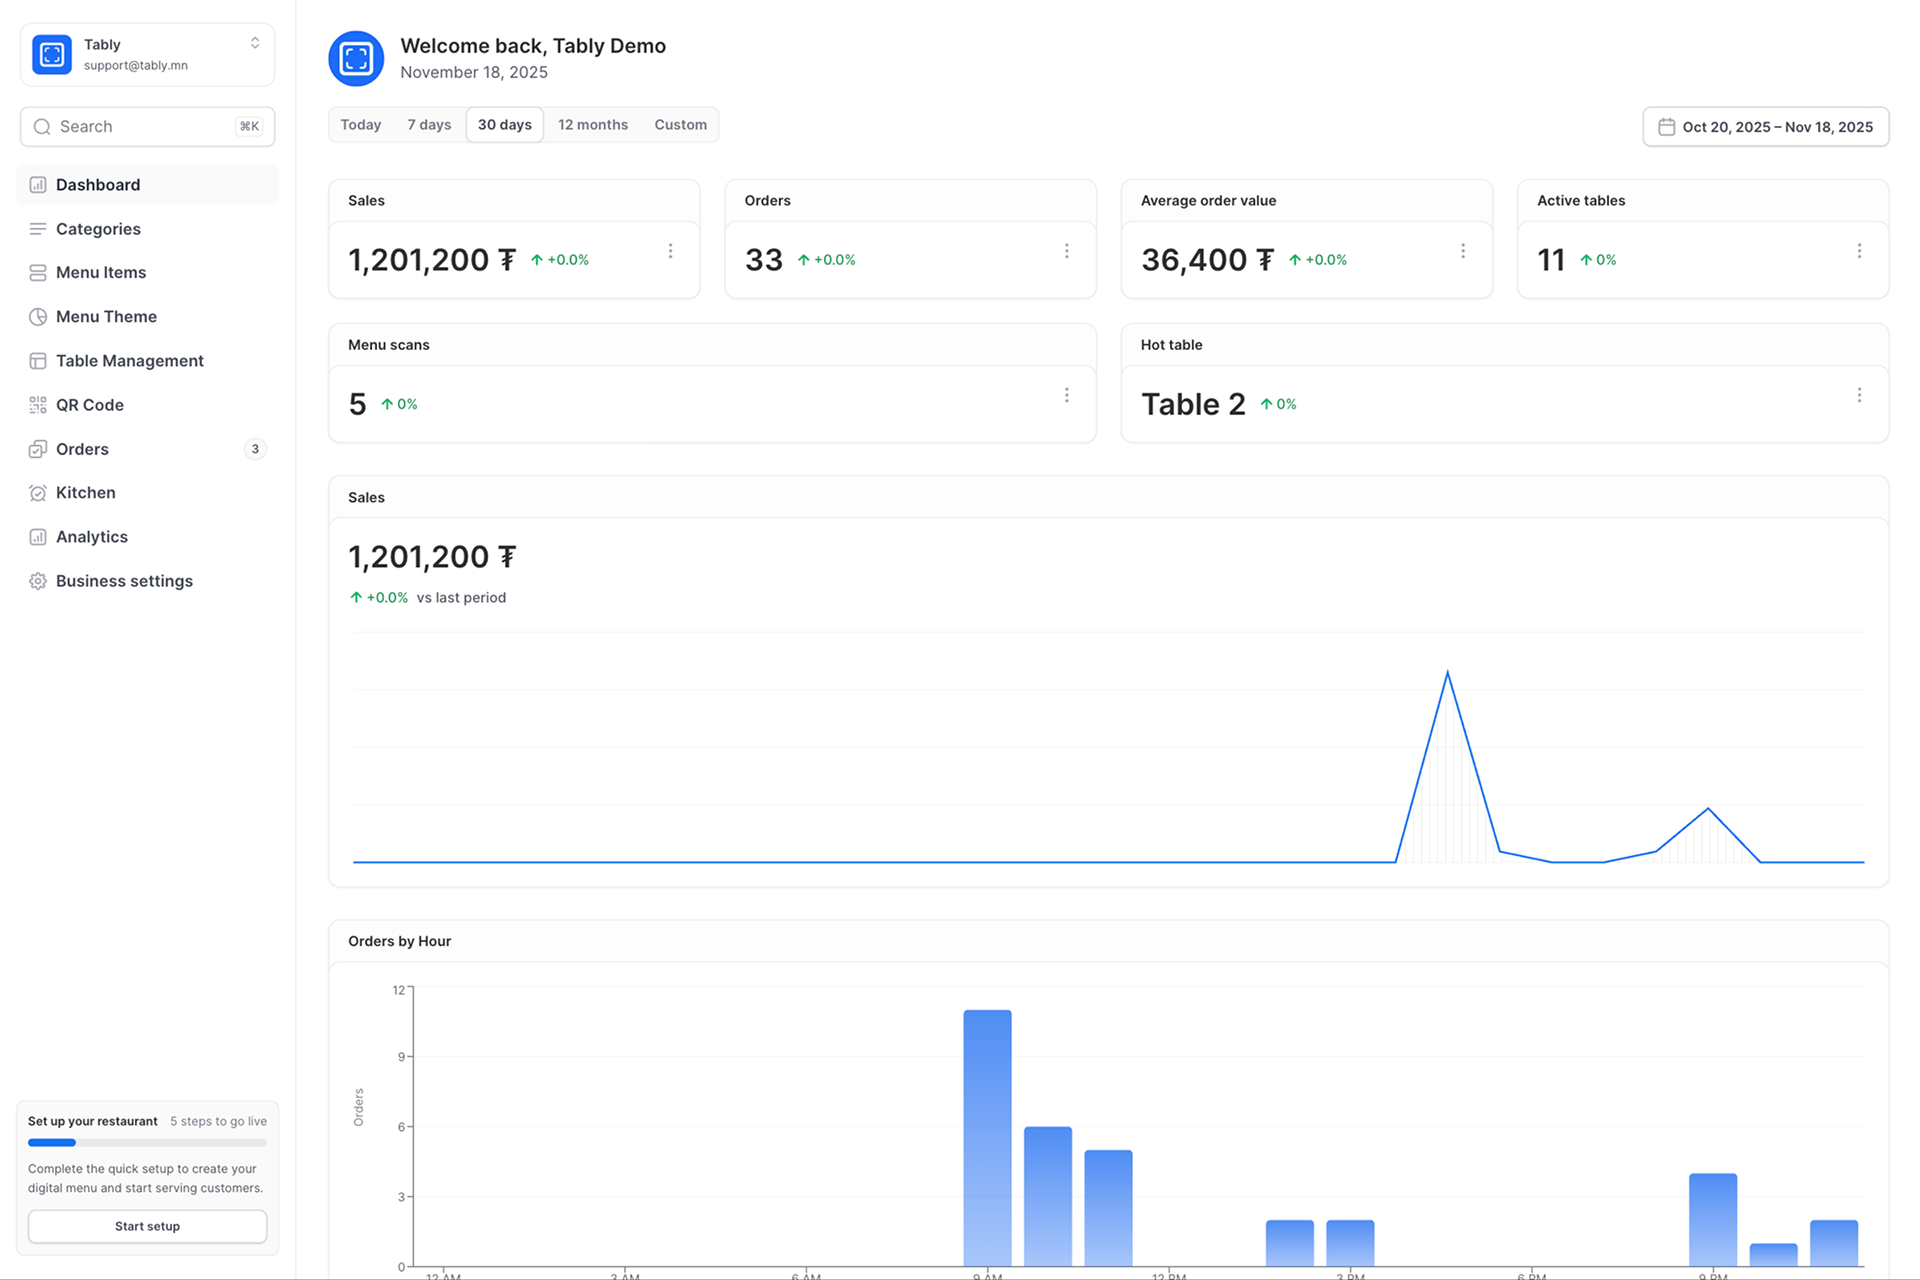1920x1280 pixels.
Task: Click the Business settings gear icon
Action: pos(38,580)
